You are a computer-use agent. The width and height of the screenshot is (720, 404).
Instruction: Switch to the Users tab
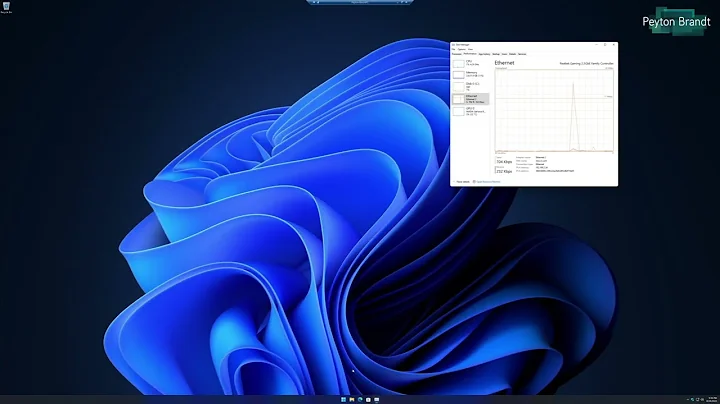point(504,54)
